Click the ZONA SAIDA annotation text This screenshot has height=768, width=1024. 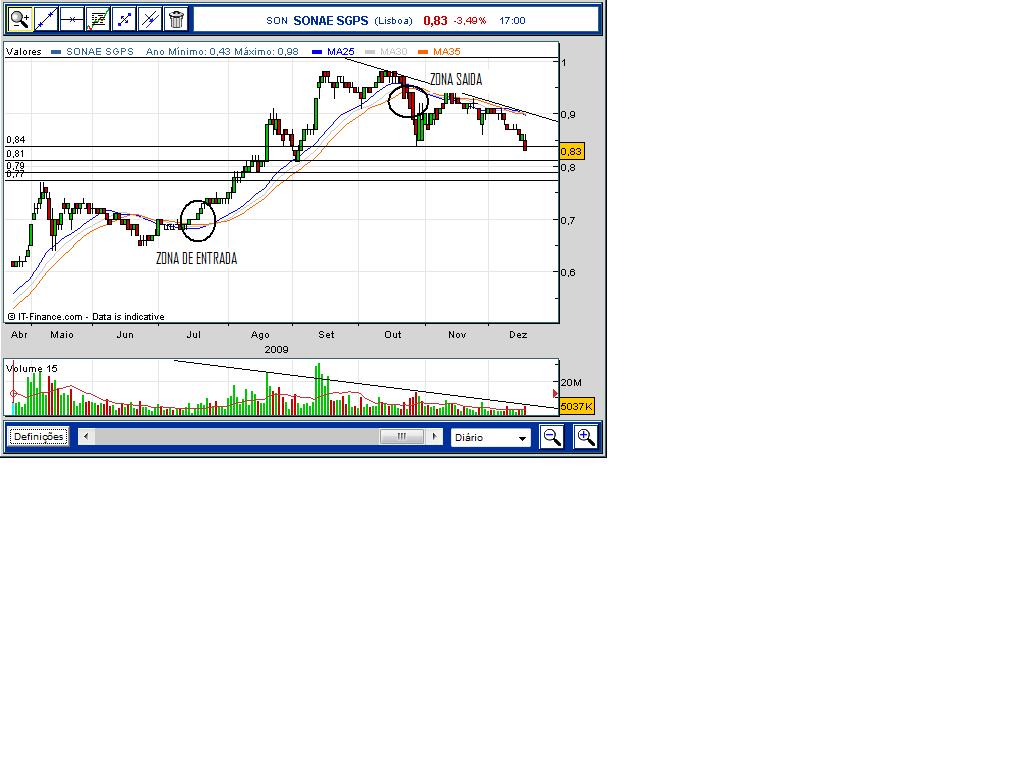[456, 79]
